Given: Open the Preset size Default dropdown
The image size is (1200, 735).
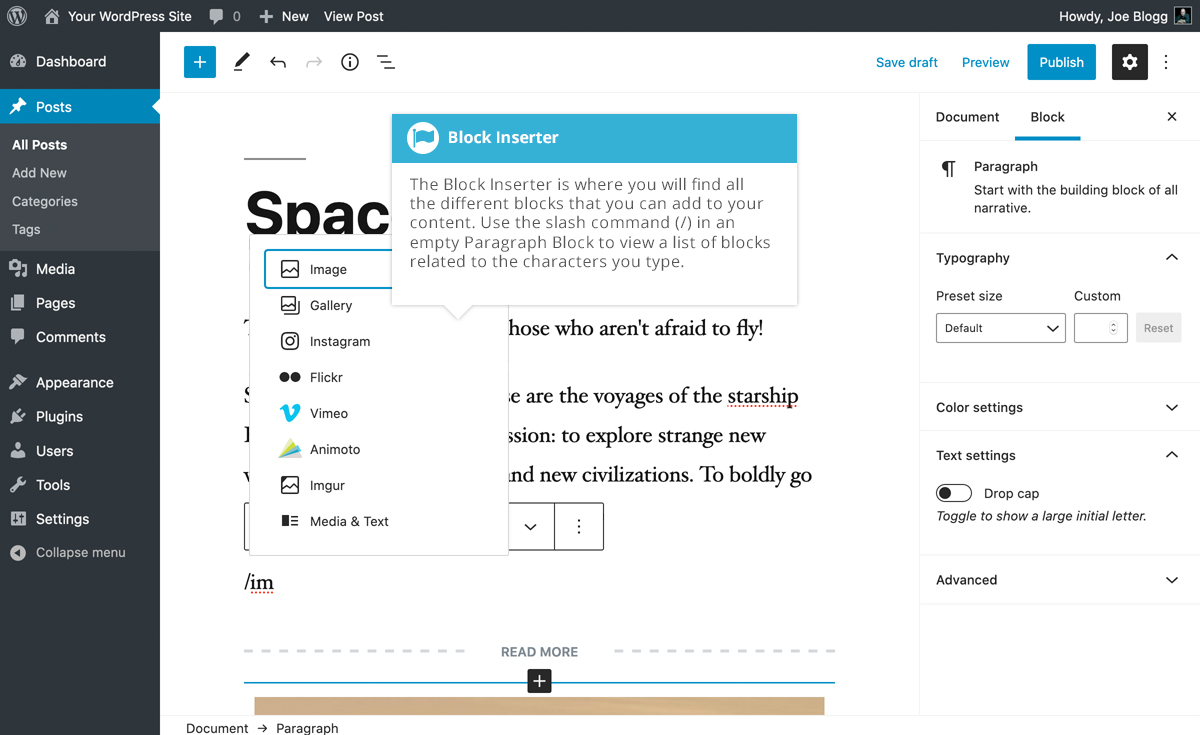Looking at the screenshot, I should coord(1000,328).
